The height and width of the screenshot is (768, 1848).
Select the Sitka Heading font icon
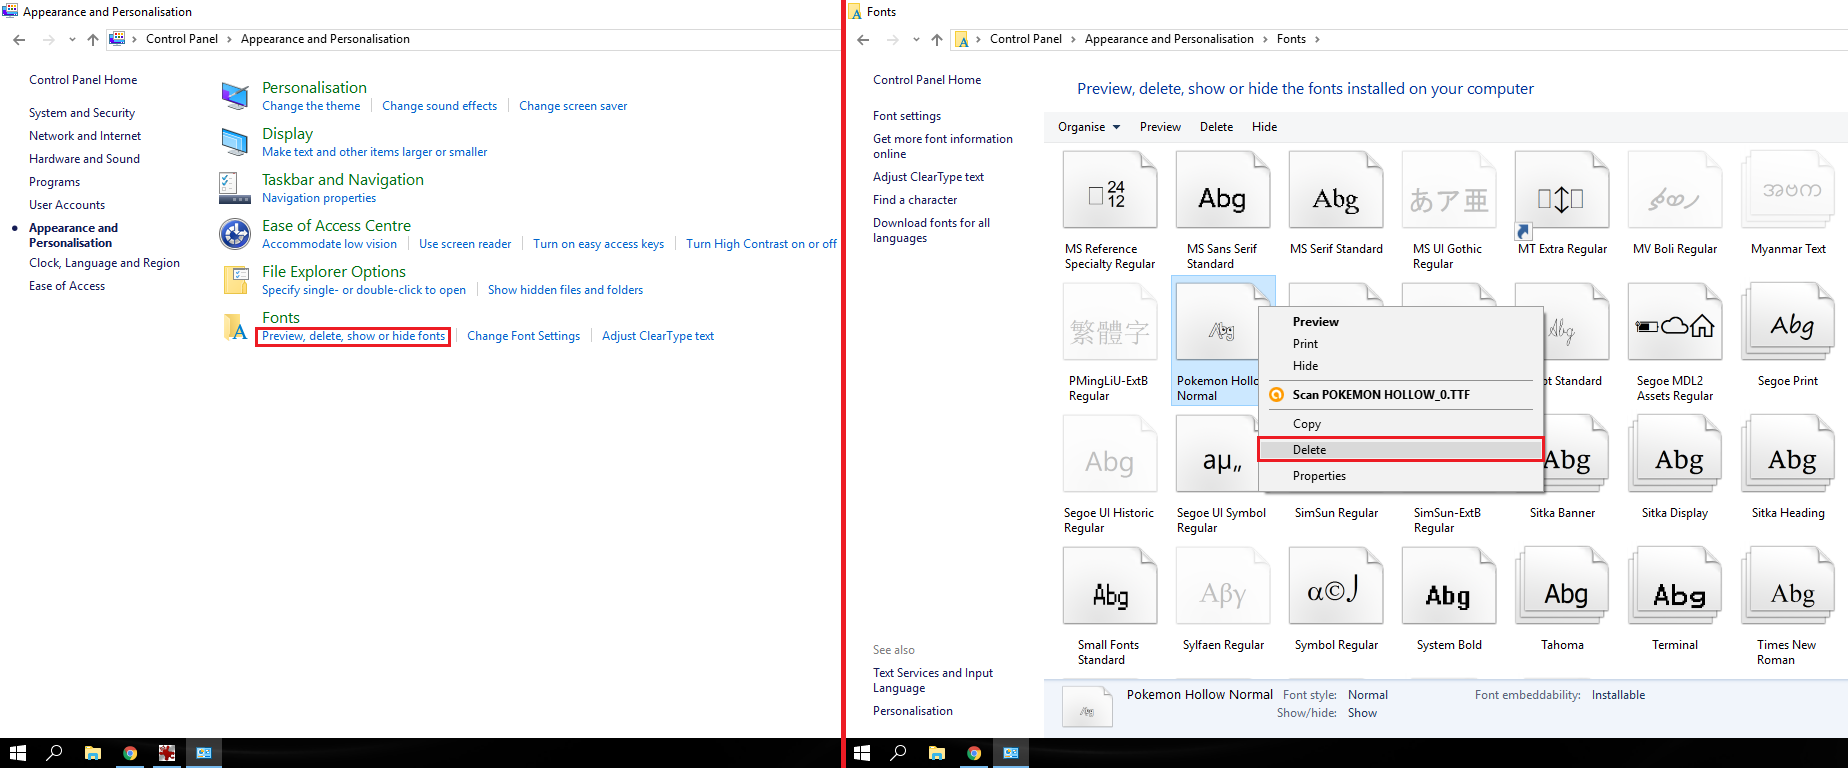pyautogui.click(x=1788, y=454)
